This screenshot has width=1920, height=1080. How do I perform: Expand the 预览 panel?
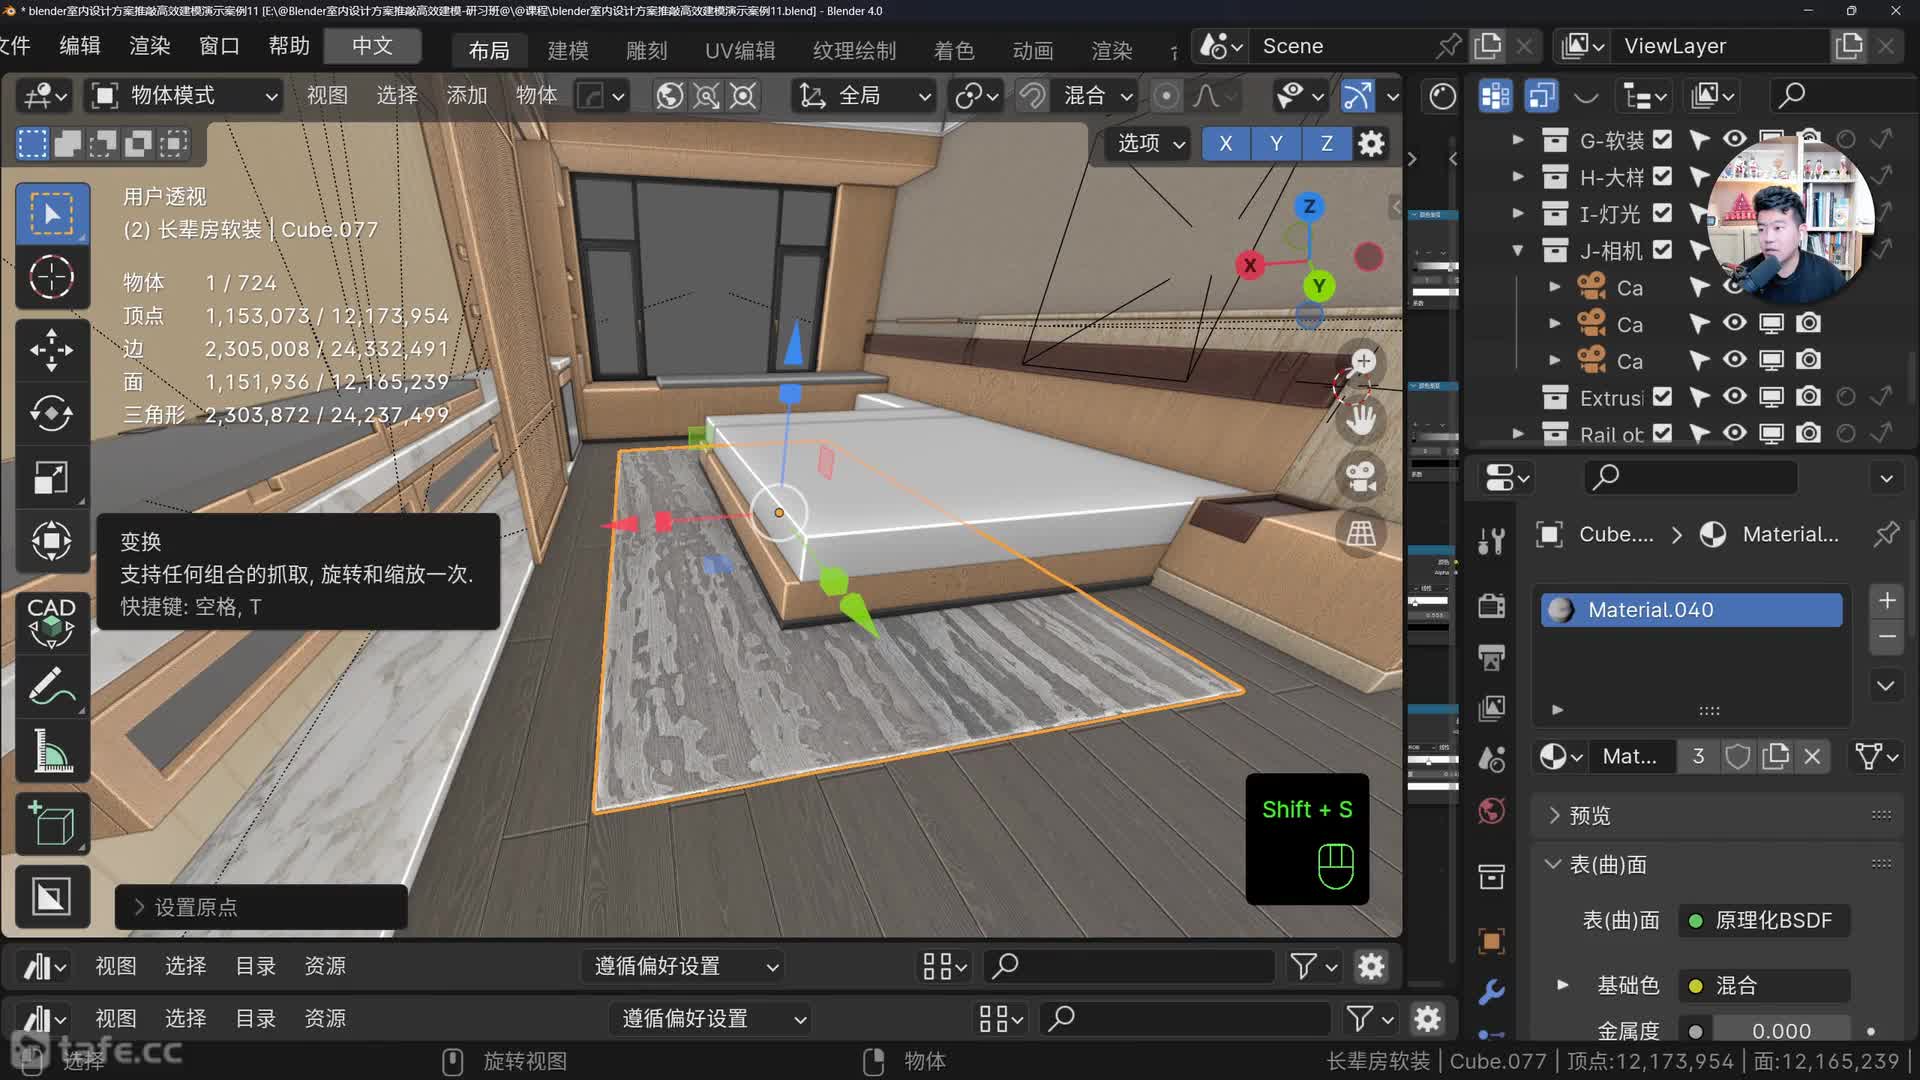(1589, 816)
